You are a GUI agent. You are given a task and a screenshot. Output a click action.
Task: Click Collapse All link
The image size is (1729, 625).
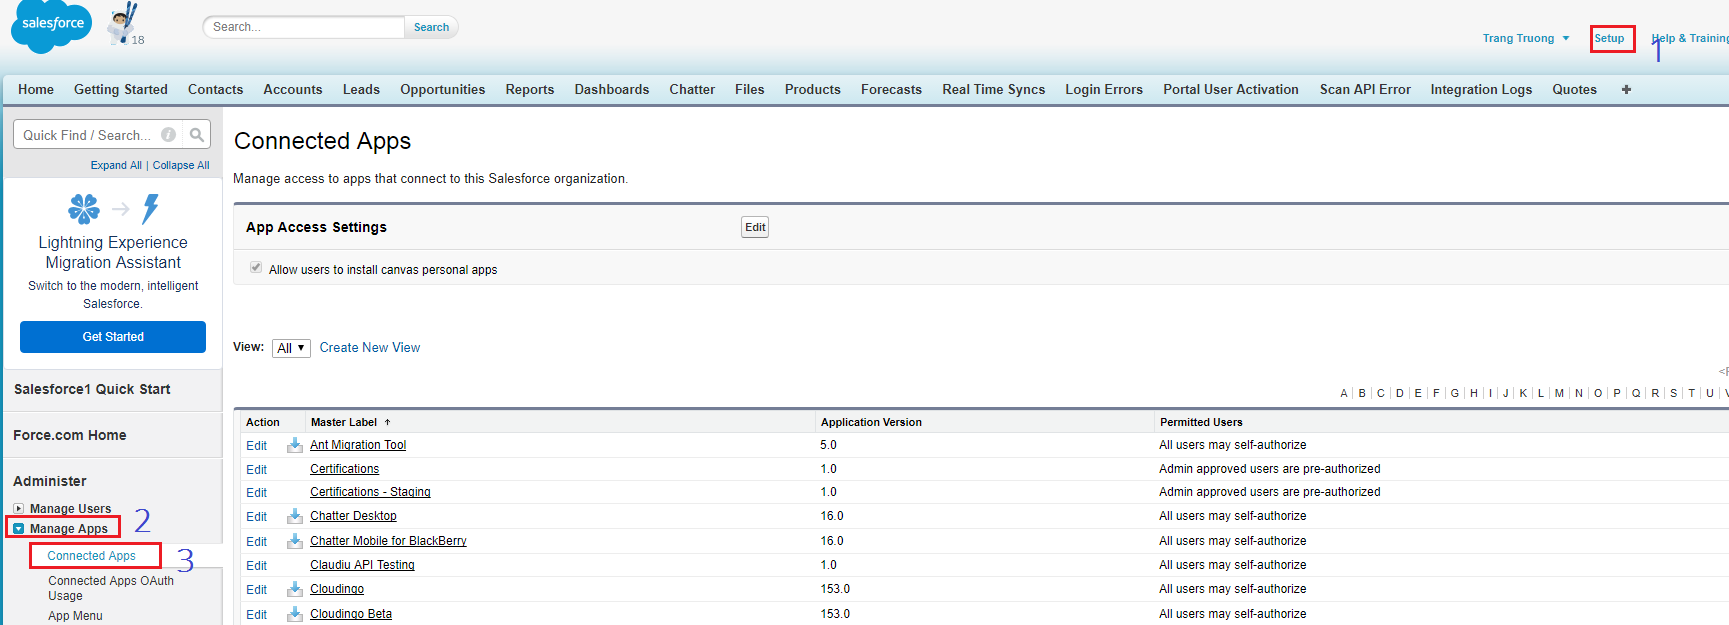[x=181, y=165]
